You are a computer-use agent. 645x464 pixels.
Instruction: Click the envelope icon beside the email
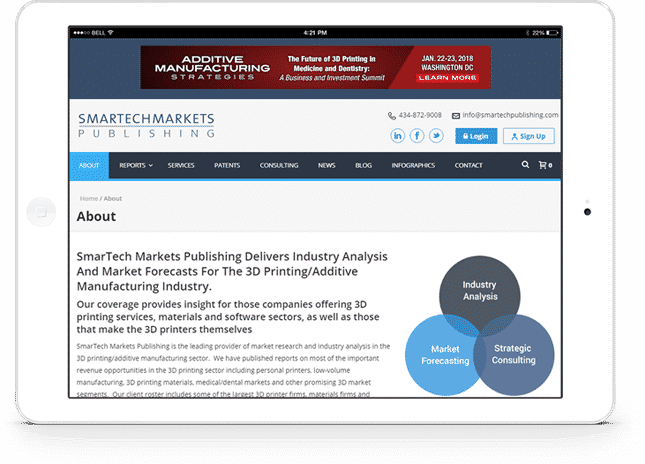coord(456,116)
